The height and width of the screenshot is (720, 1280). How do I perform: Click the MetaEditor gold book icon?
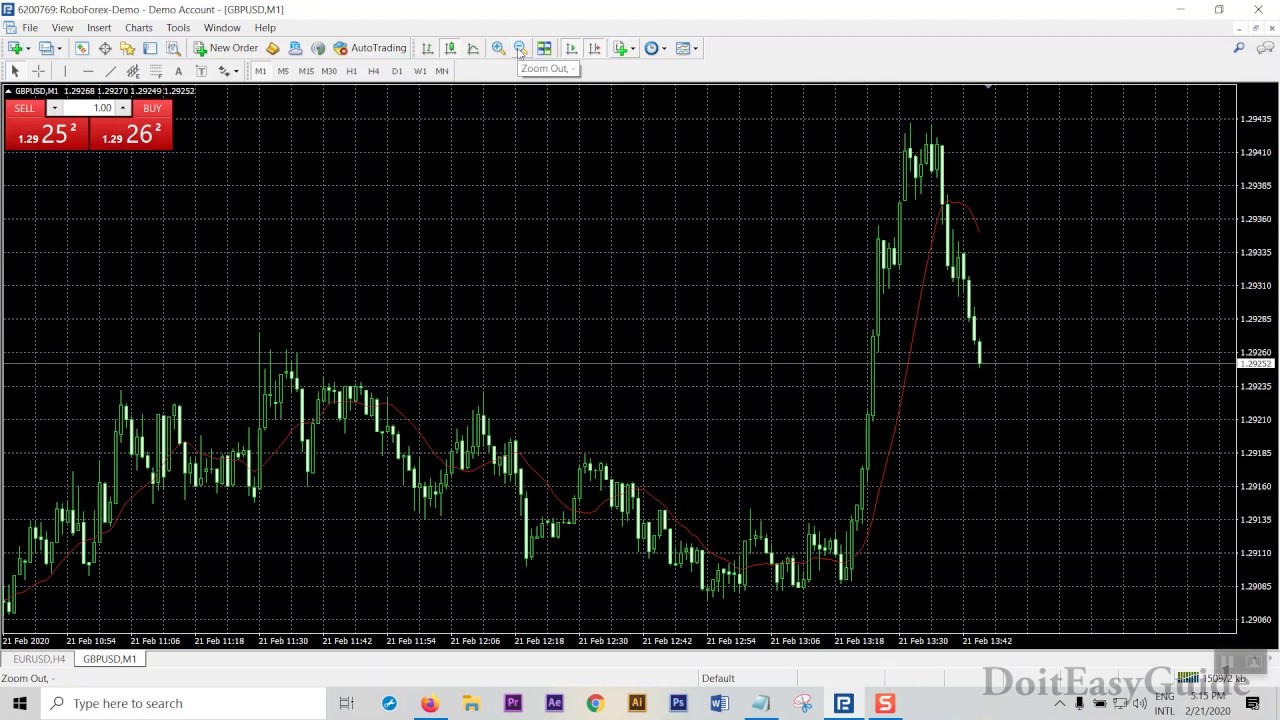pyautogui.click(x=272, y=48)
